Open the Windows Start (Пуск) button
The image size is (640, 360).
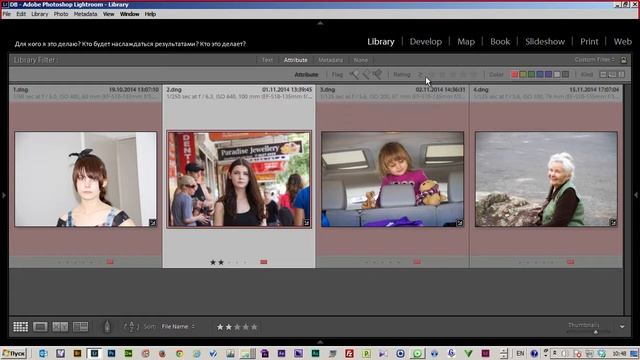13,353
